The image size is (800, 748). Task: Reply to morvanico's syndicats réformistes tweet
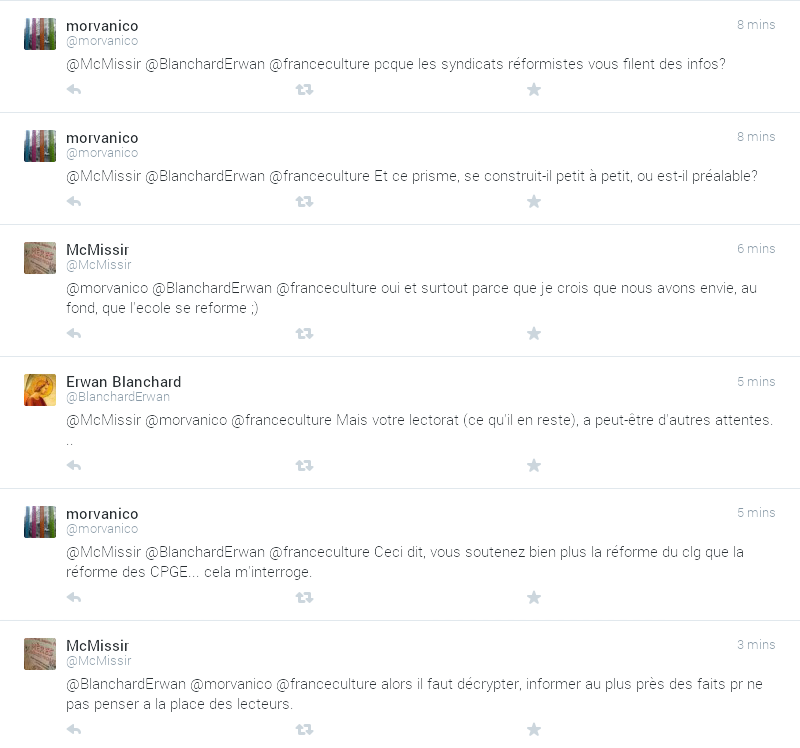pos(74,90)
